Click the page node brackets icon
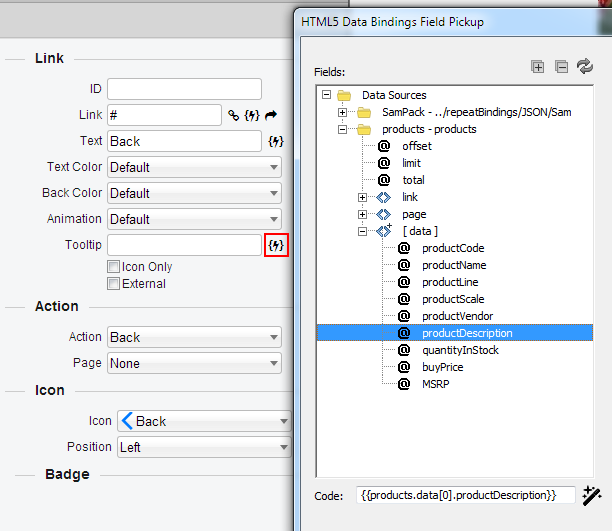Screen dimensions: 612x531 click(x=383, y=214)
